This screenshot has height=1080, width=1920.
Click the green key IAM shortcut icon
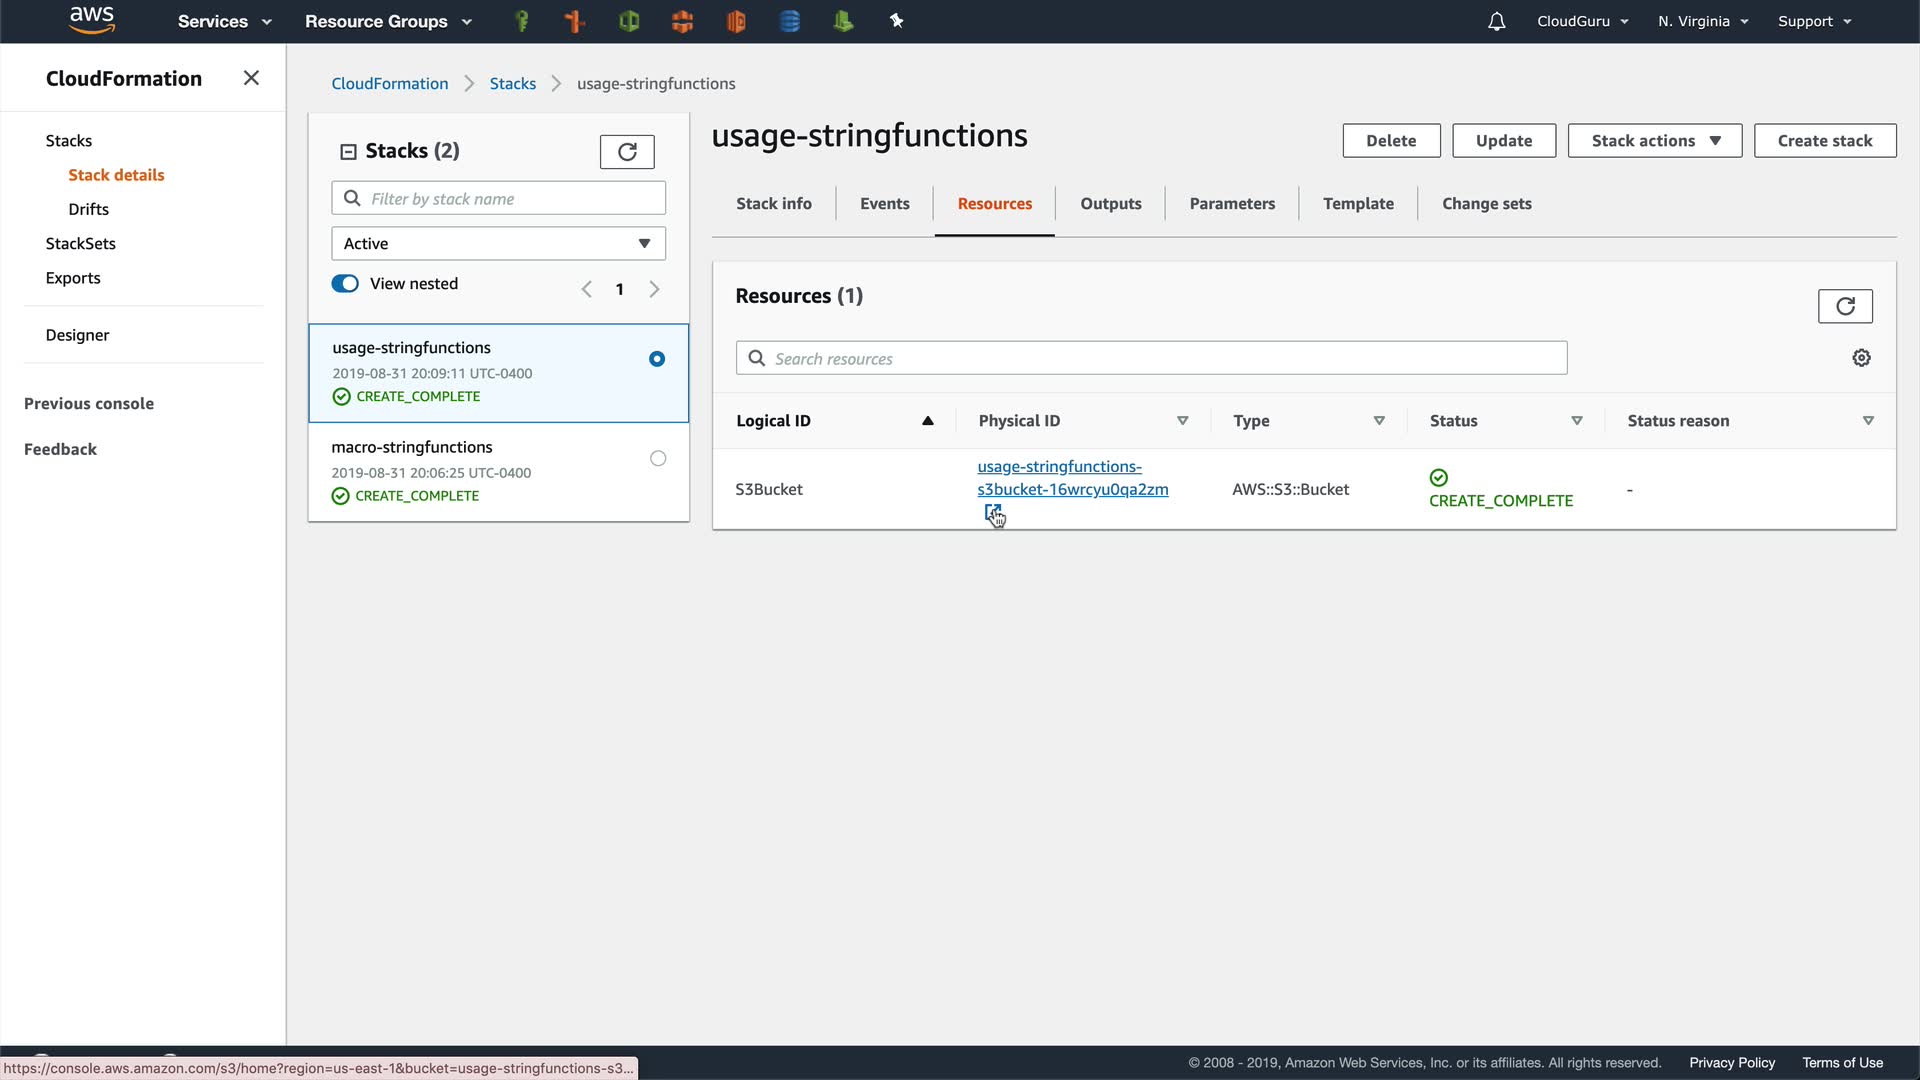pos(521,21)
